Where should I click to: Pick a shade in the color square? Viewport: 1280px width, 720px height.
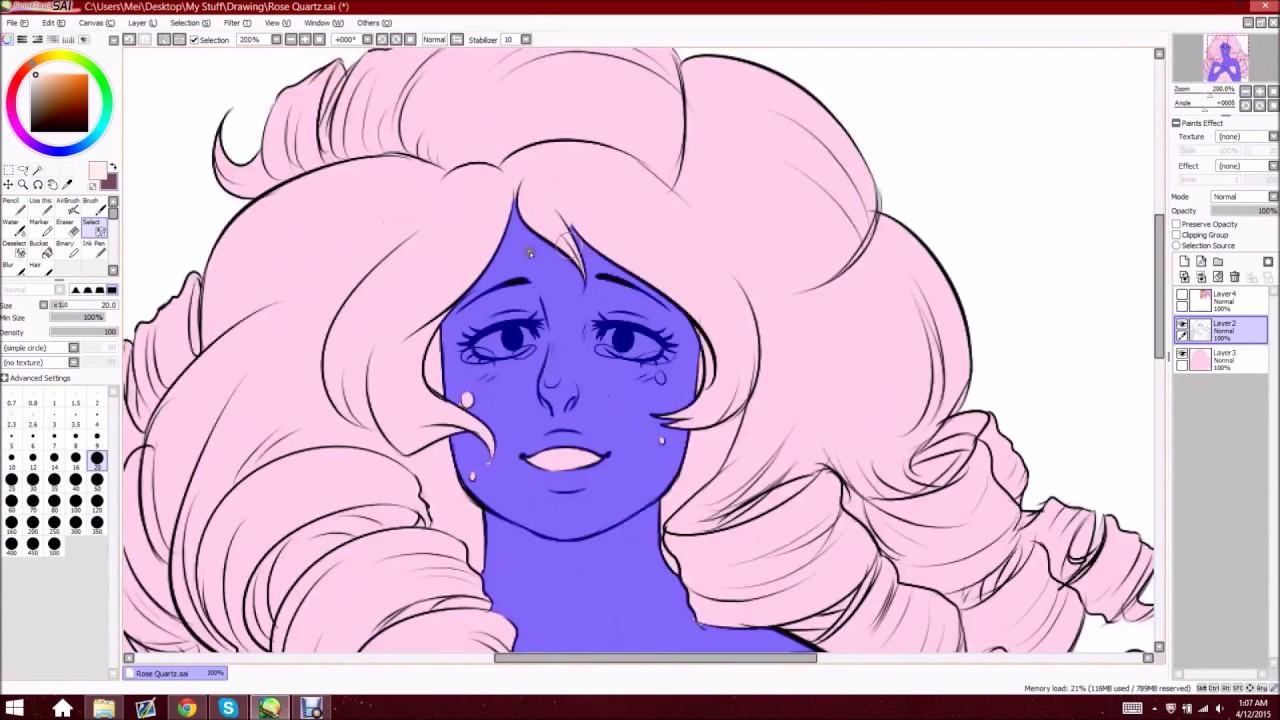59,104
